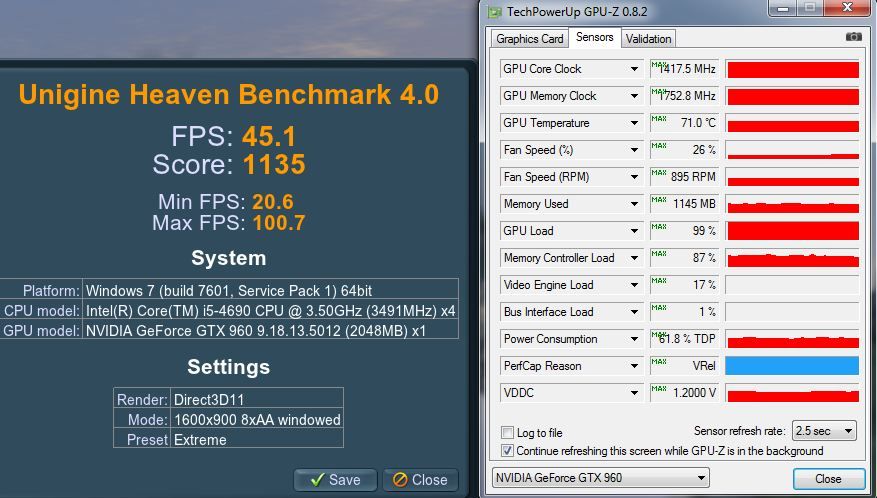Screen dimensions: 877x498
Task: Open the GPU Load sensor dropdown
Action: 634,231
